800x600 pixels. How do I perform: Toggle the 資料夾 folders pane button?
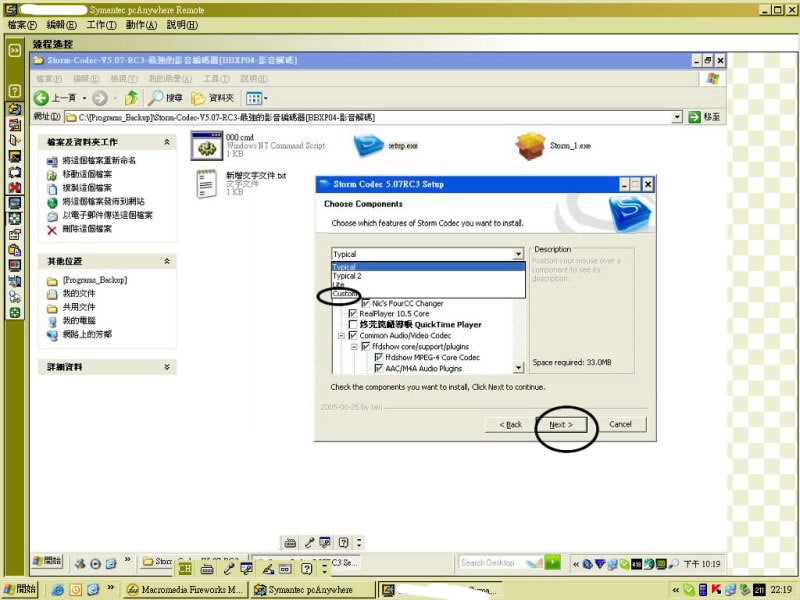212,98
